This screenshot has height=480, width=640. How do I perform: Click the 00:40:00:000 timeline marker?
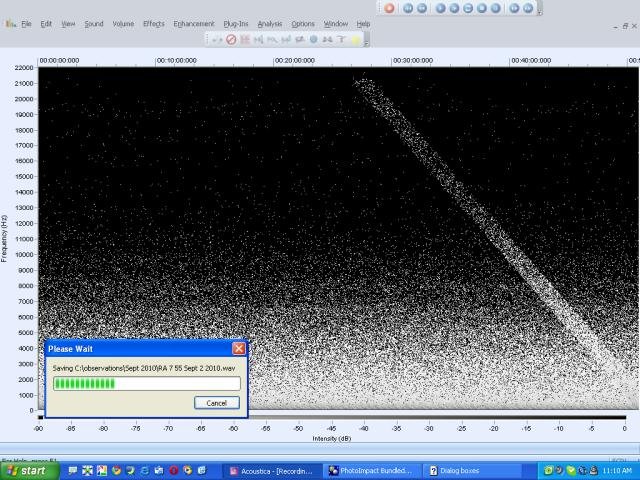click(x=531, y=60)
